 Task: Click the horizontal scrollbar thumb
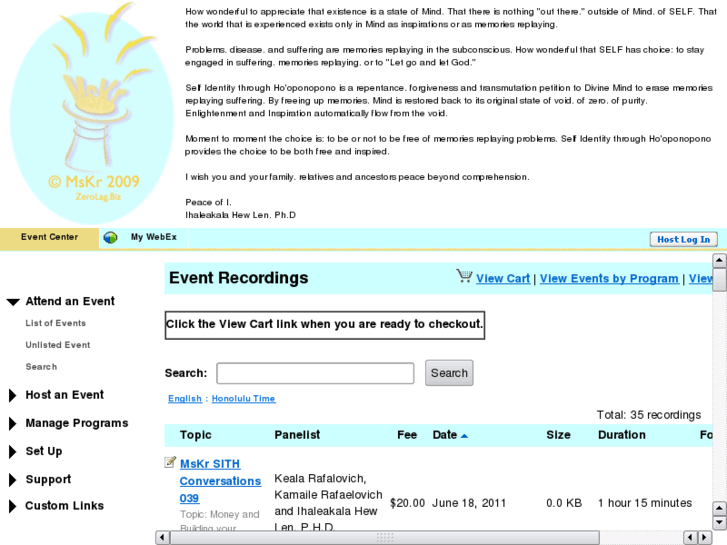385,538
